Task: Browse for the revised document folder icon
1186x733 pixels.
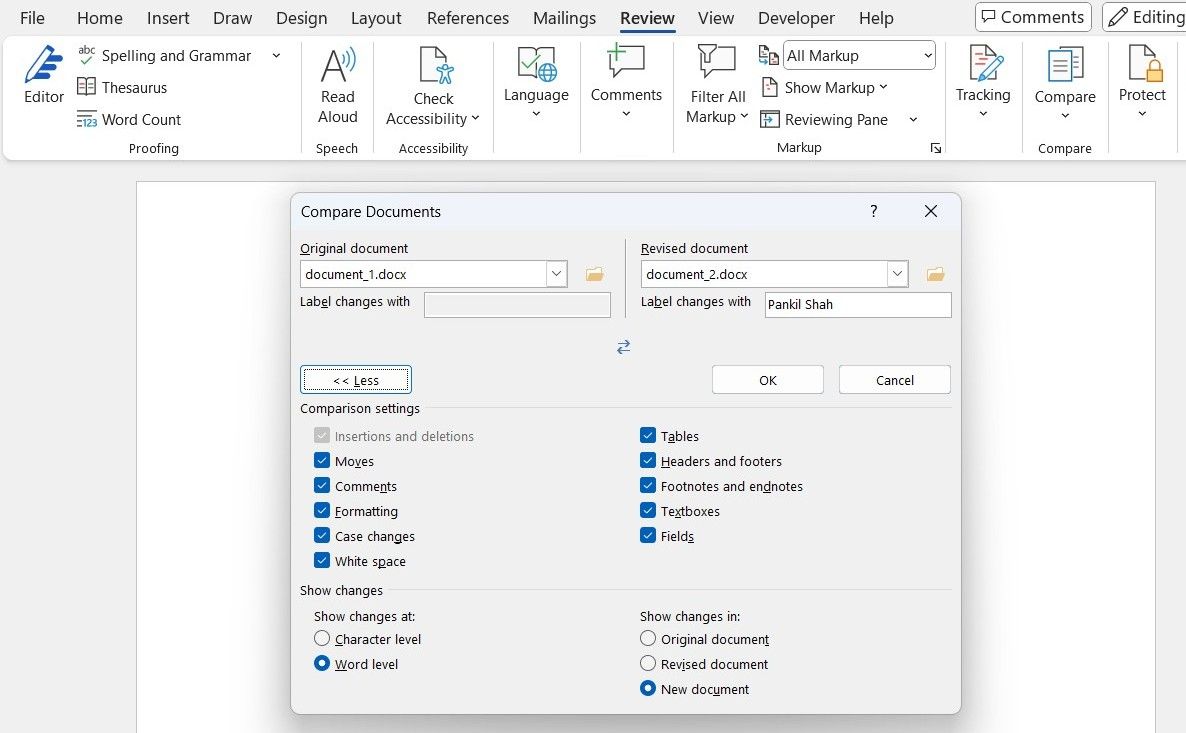Action: (936, 274)
